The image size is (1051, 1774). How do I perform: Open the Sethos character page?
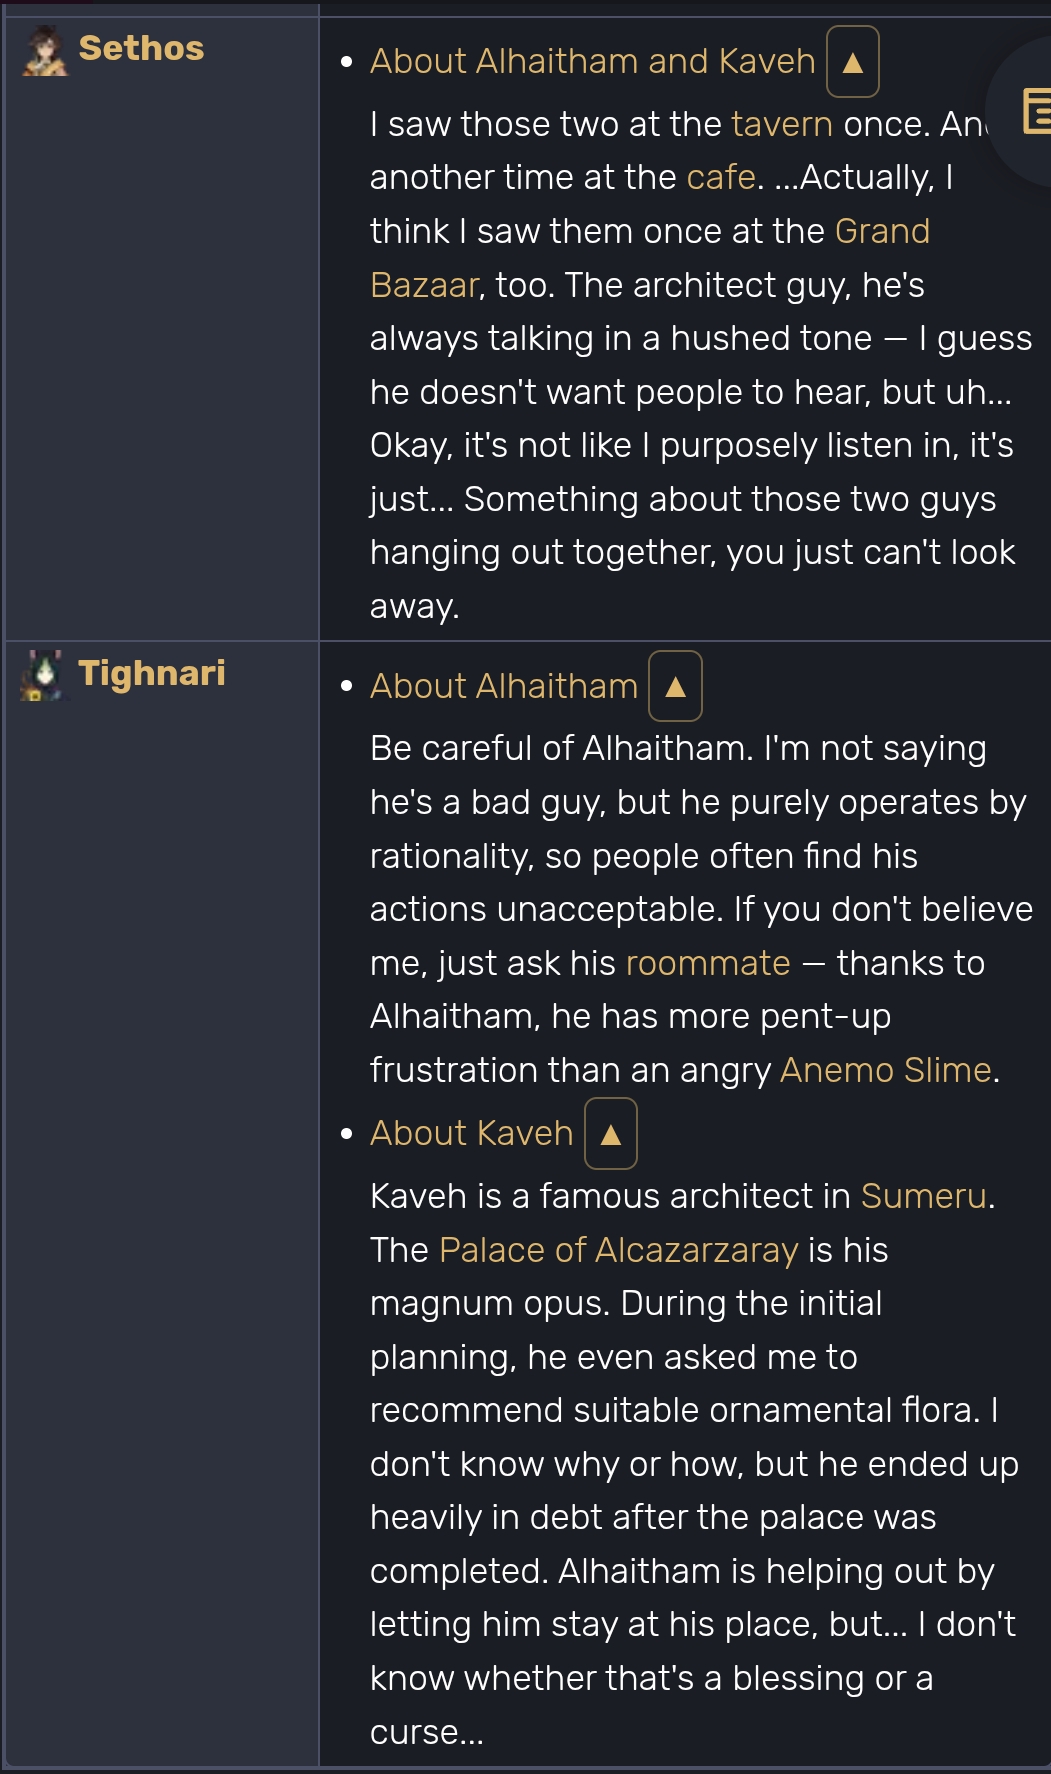[141, 48]
